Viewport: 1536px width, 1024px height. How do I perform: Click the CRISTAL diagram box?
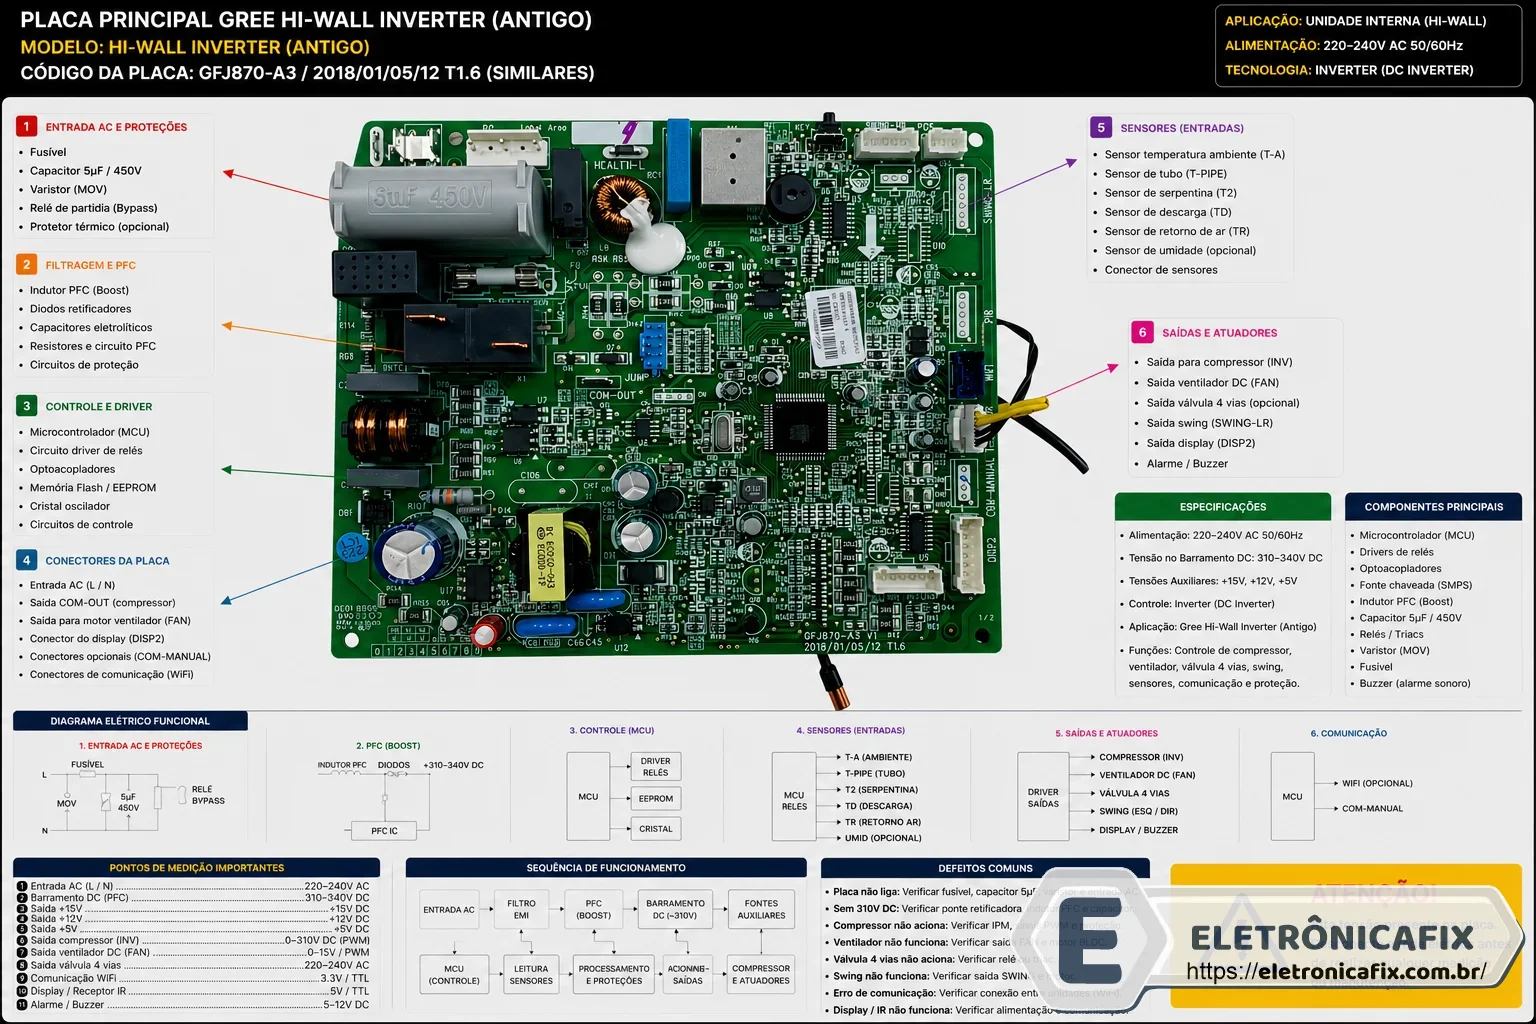[x=656, y=829]
